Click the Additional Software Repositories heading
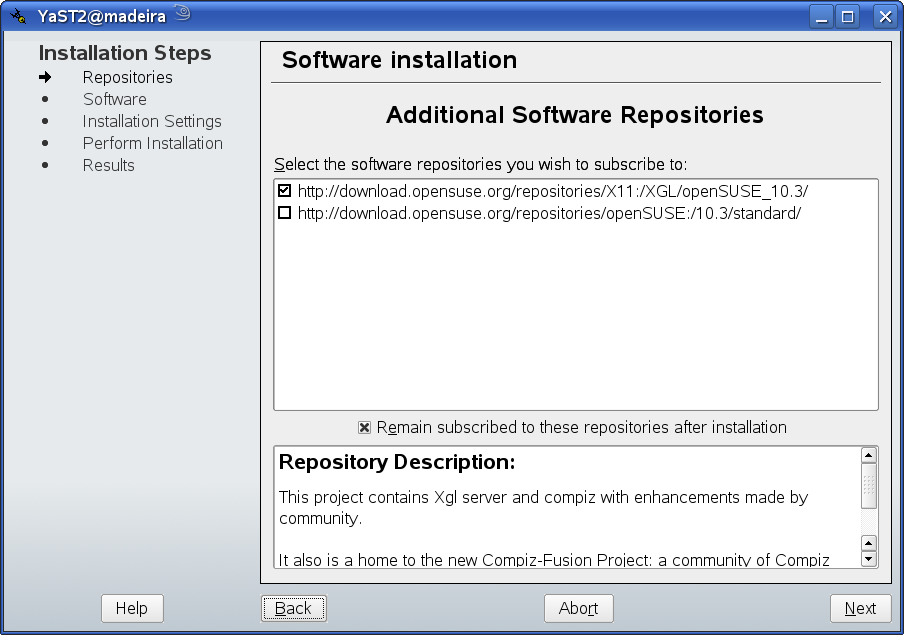The width and height of the screenshot is (904, 635). click(575, 115)
